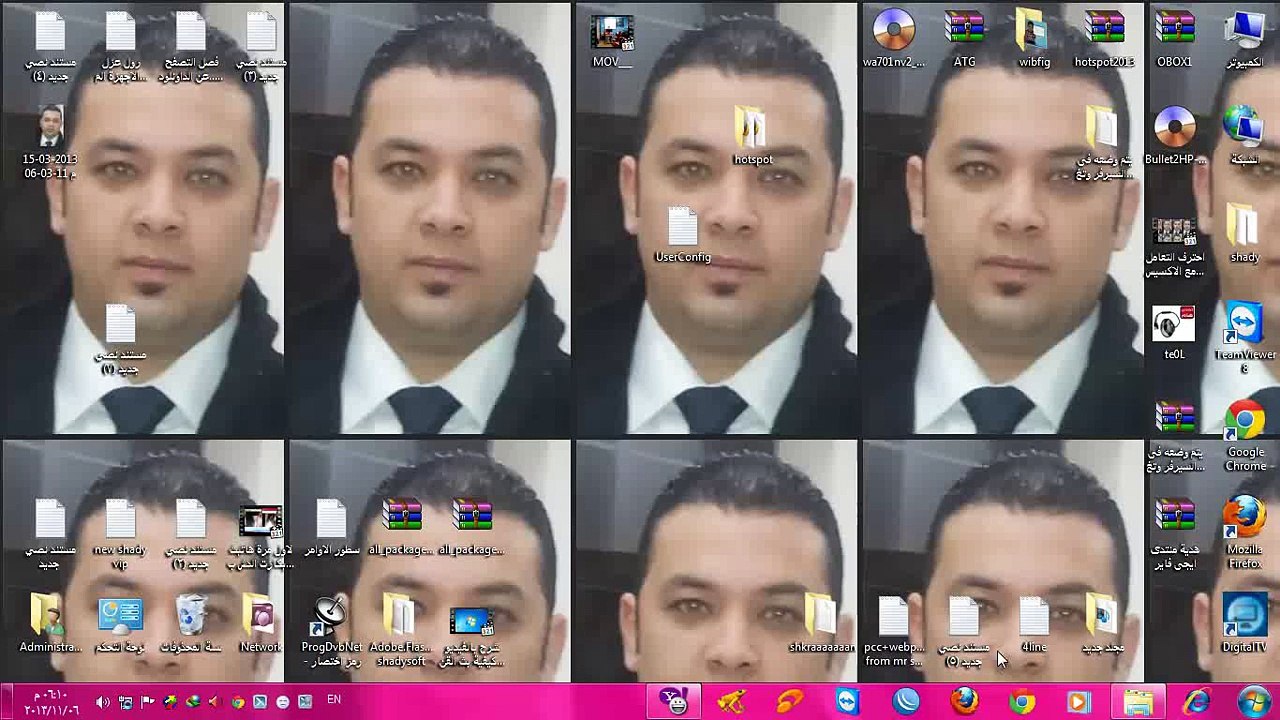Click the system tray clock
The width and height of the screenshot is (1280, 720).
coord(49,702)
